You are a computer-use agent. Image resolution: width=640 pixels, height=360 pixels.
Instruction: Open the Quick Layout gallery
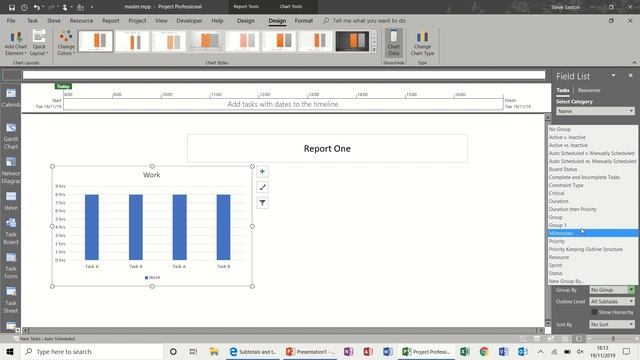39,43
